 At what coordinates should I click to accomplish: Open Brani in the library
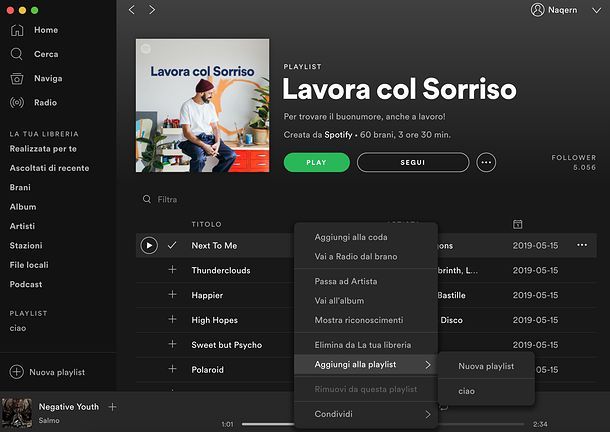pyautogui.click(x=20, y=188)
